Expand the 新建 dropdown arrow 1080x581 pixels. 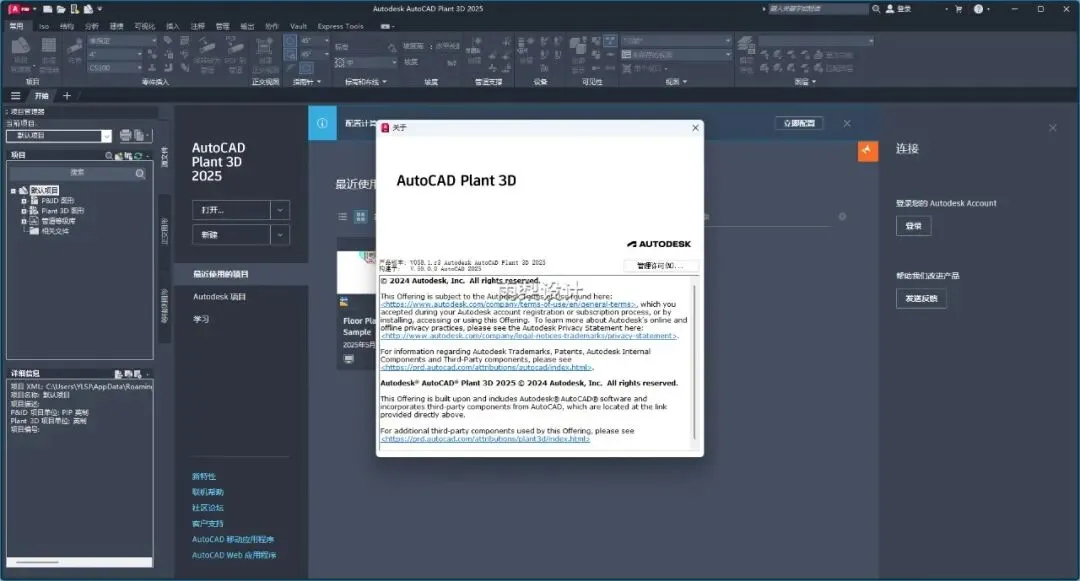(x=280, y=235)
